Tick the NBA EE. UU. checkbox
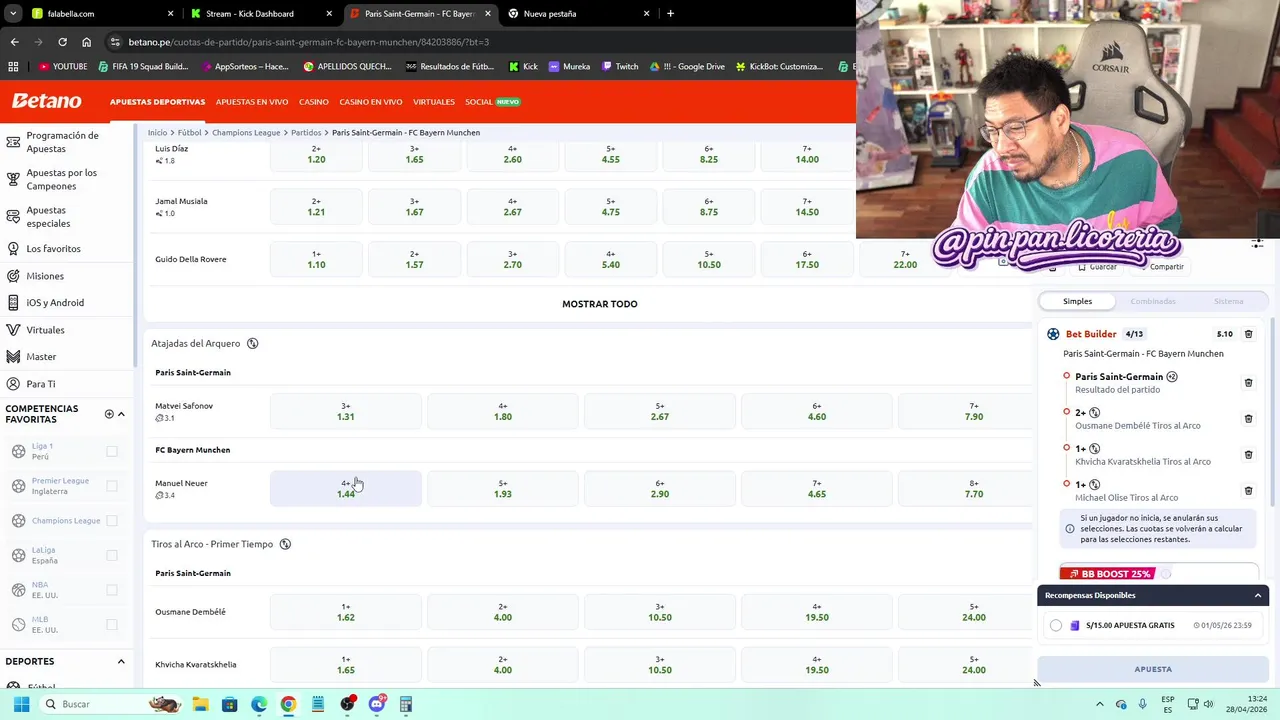Viewport: 1280px width, 720px height. pos(112,590)
